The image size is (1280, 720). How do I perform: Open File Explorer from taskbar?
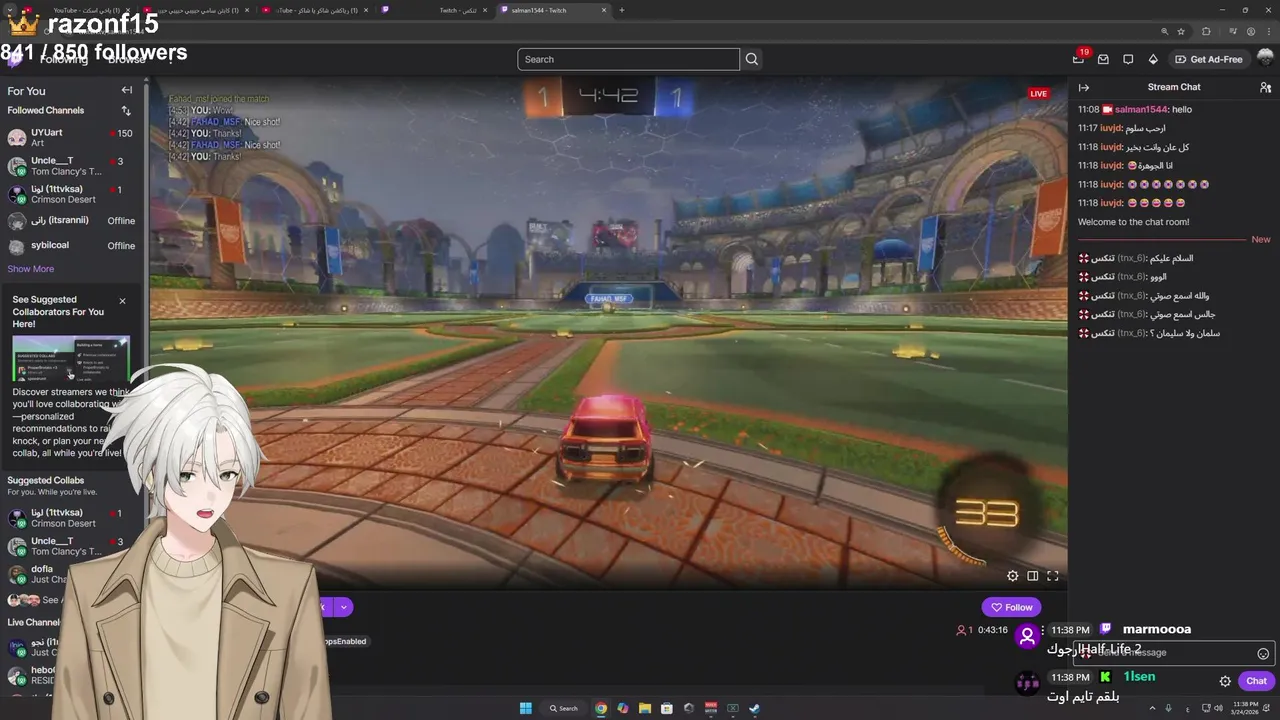pos(645,708)
